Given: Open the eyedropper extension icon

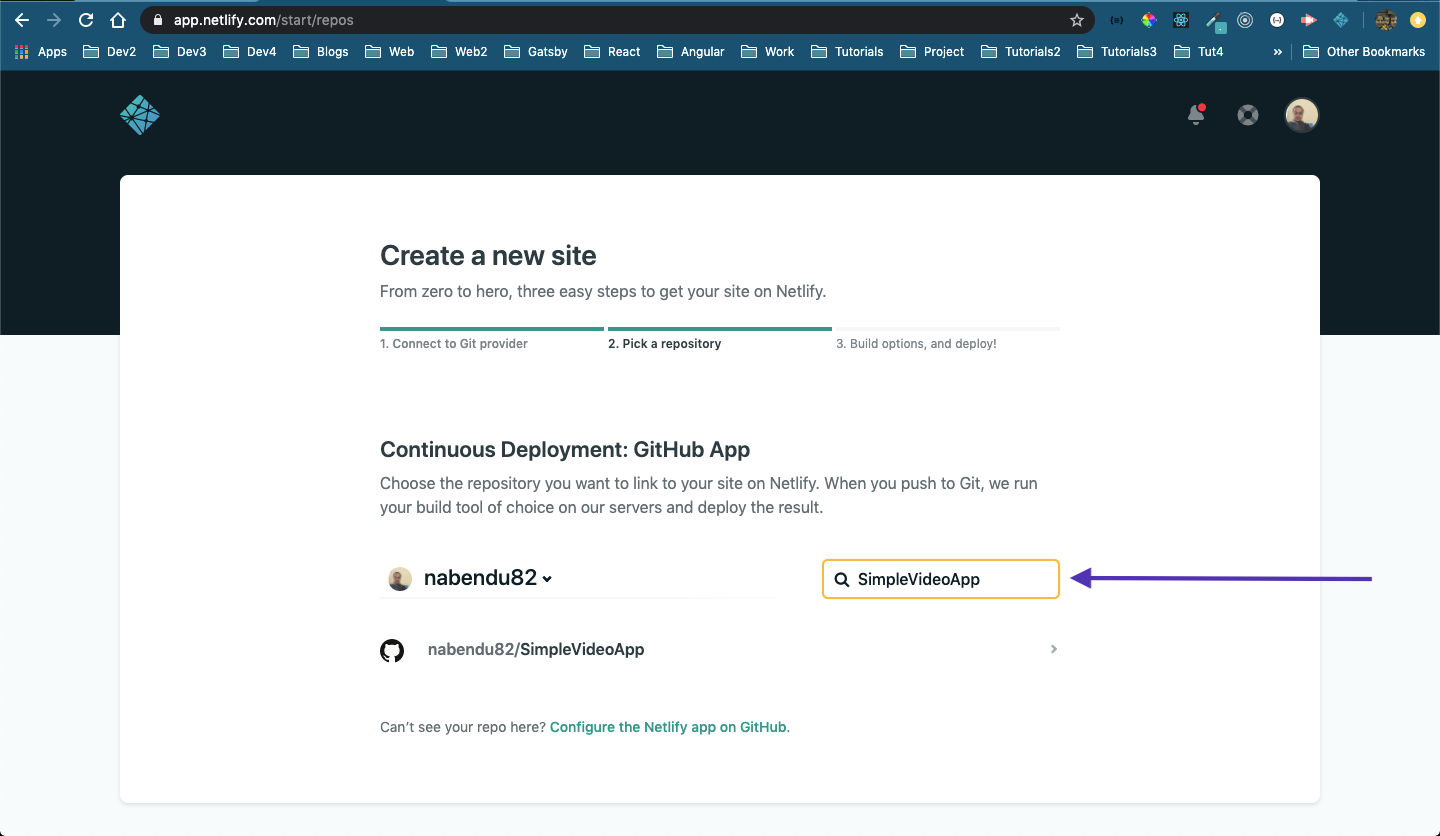Looking at the screenshot, I should point(1215,21).
